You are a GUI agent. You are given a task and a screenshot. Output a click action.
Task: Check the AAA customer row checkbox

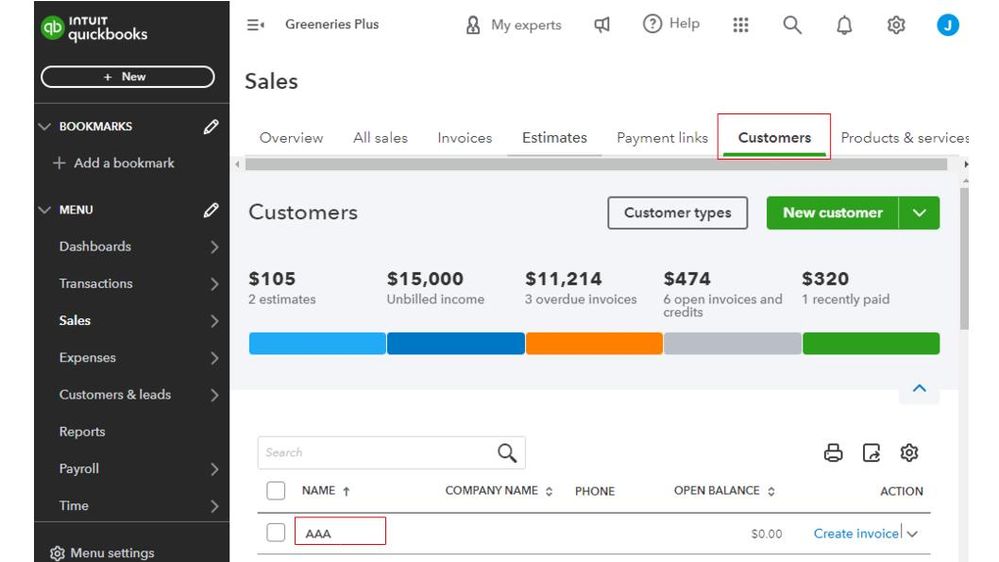coord(276,533)
